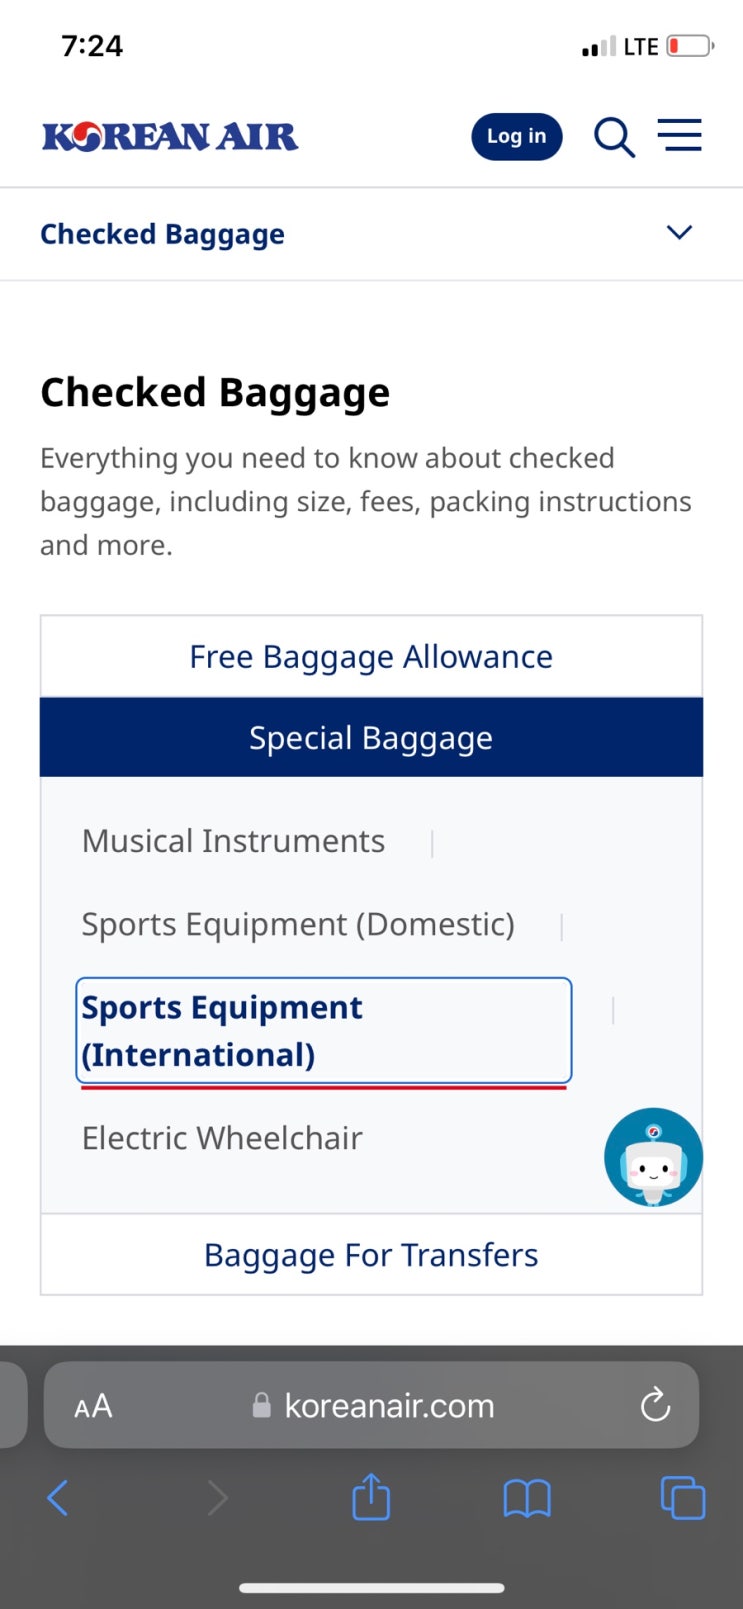Open the hamburger menu

pyautogui.click(x=679, y=135)
